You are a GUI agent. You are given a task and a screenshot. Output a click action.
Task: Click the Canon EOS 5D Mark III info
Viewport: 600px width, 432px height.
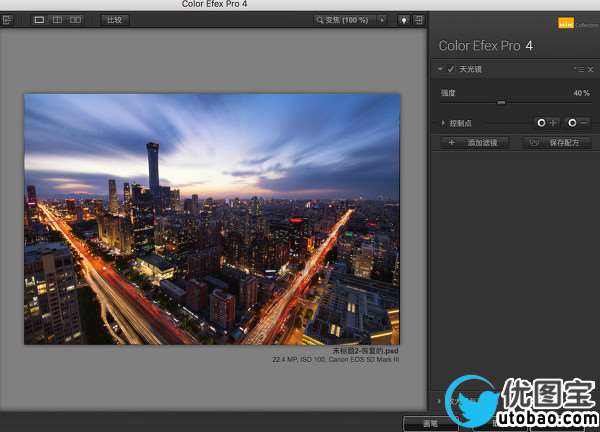[x=364, y=359]
